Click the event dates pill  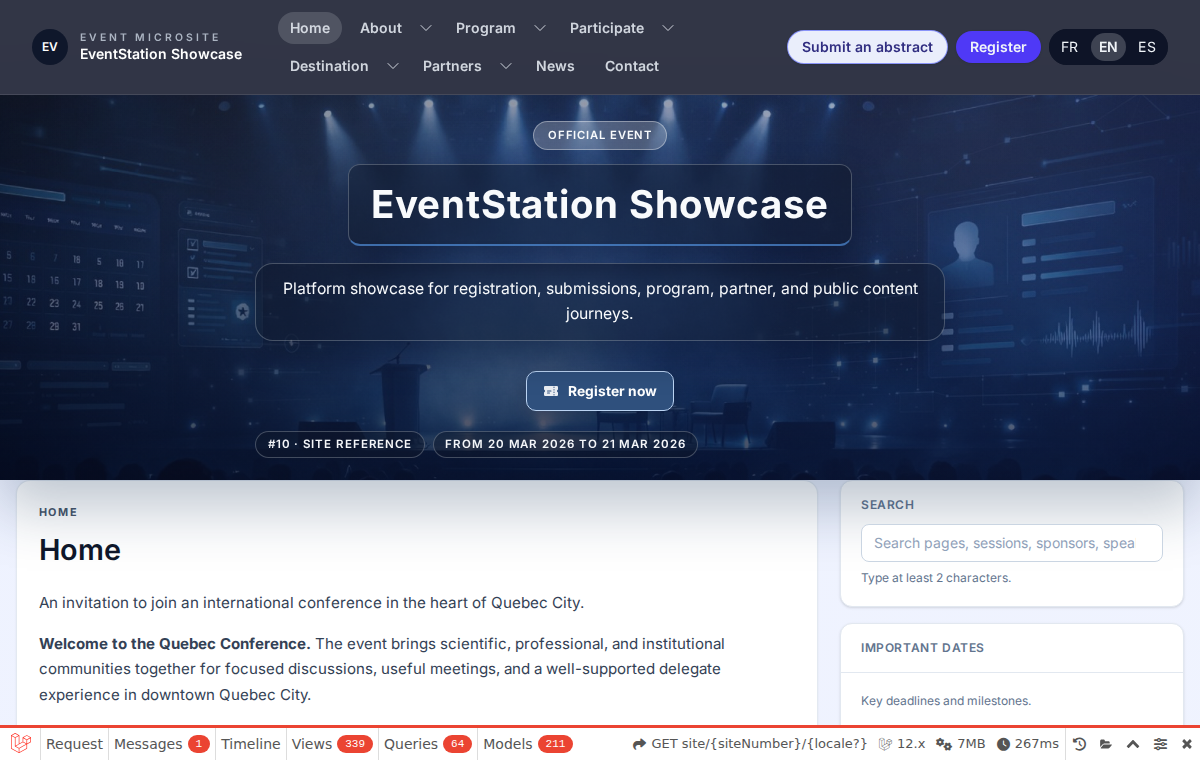pos(565,444)
